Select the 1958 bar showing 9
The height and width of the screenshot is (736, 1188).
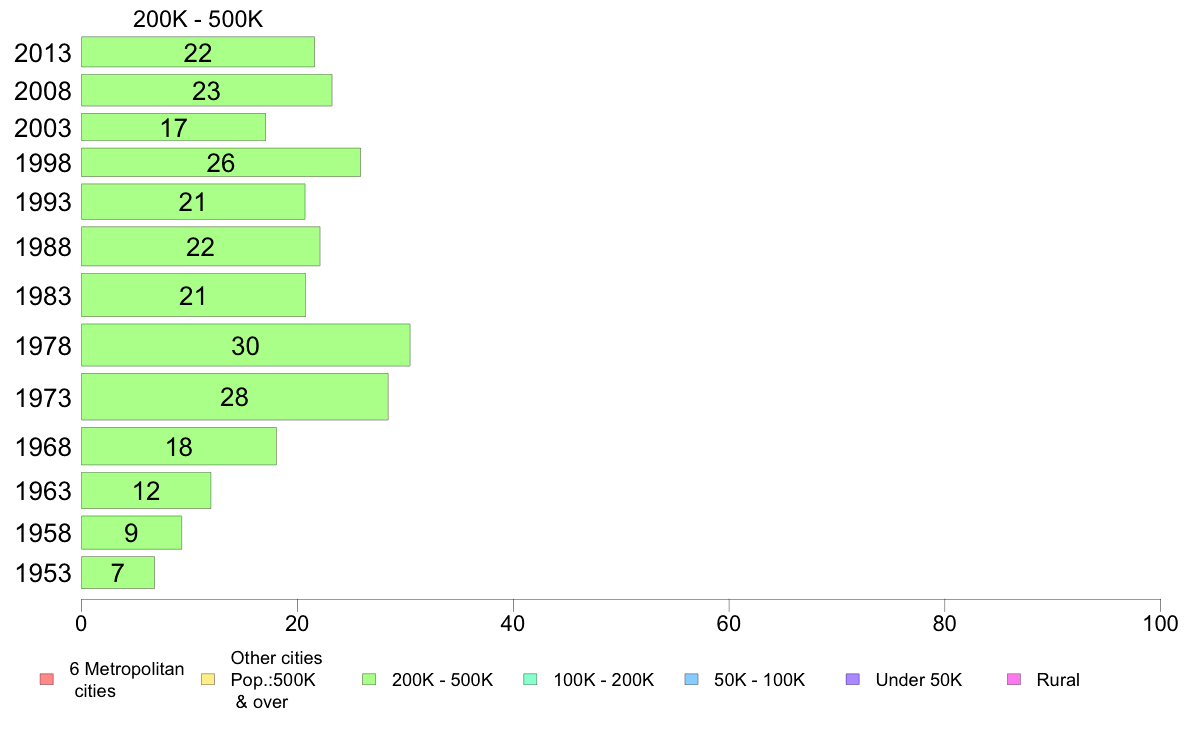pyautogui.click(x=131, y=532)
